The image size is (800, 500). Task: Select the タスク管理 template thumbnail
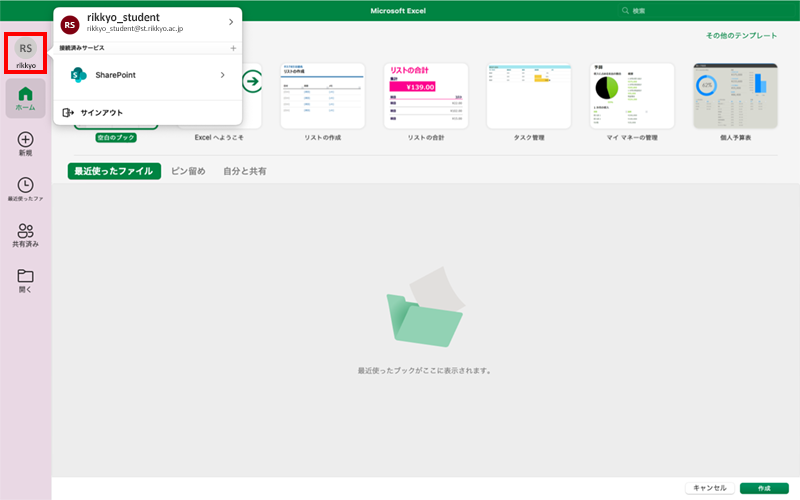(529, 96)
